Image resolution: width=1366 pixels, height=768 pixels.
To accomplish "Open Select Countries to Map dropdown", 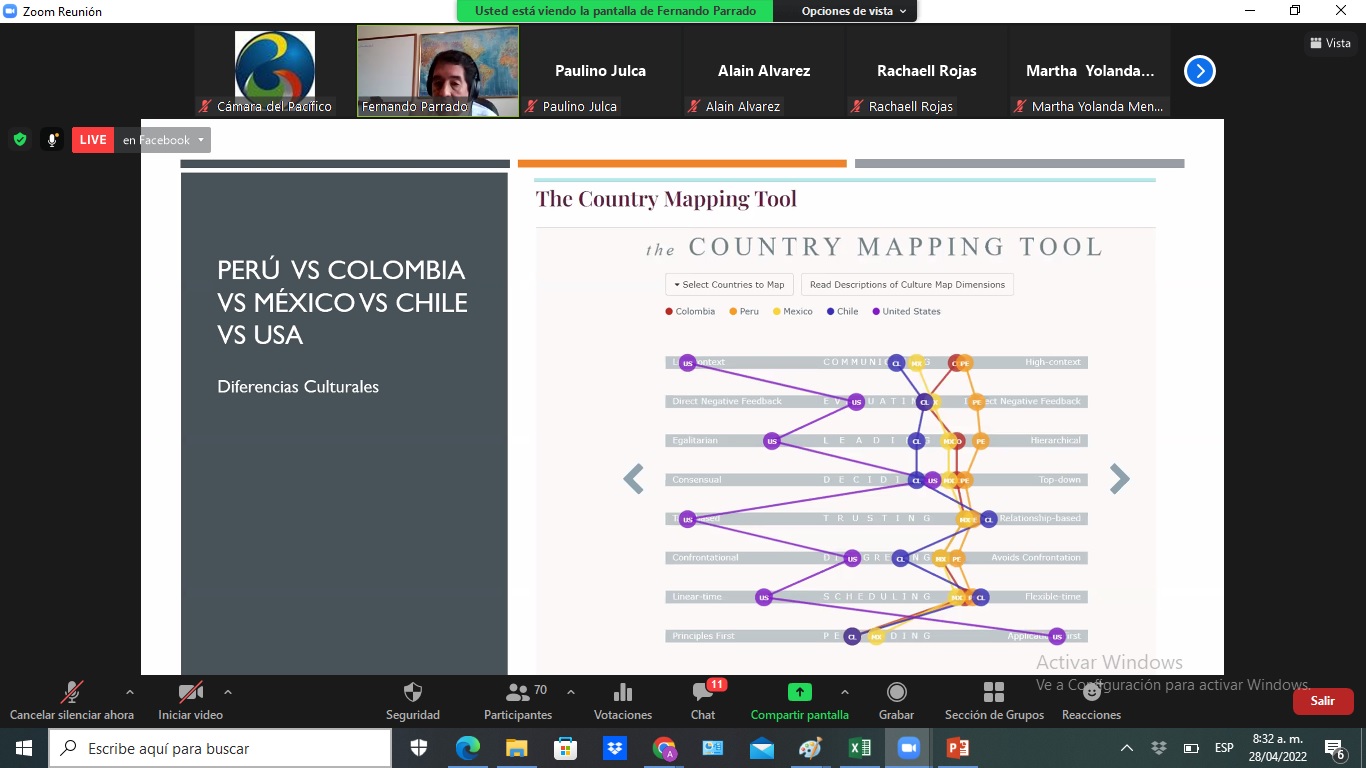I will click(x=729, y=285).
